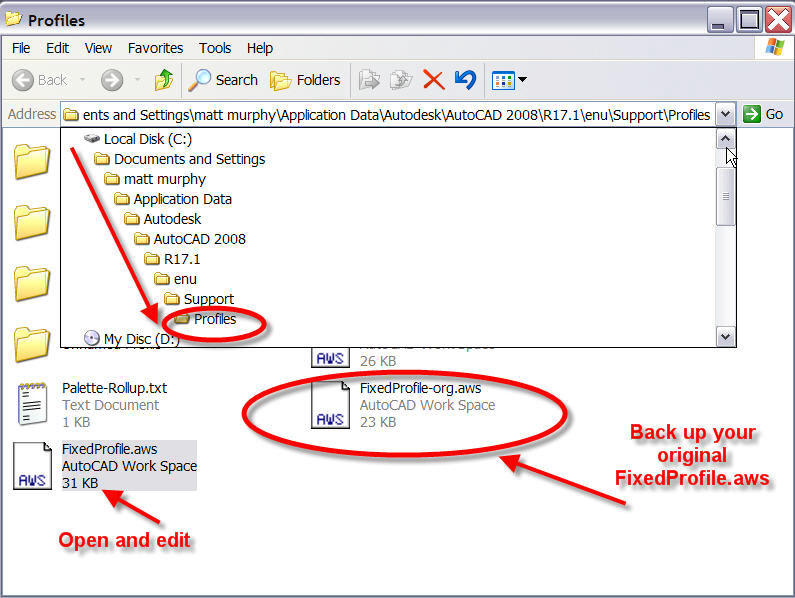The height and width of the screenshot is (598, 795).
Task: Click the address list scroll up arrow
Action: click(726, 138)
